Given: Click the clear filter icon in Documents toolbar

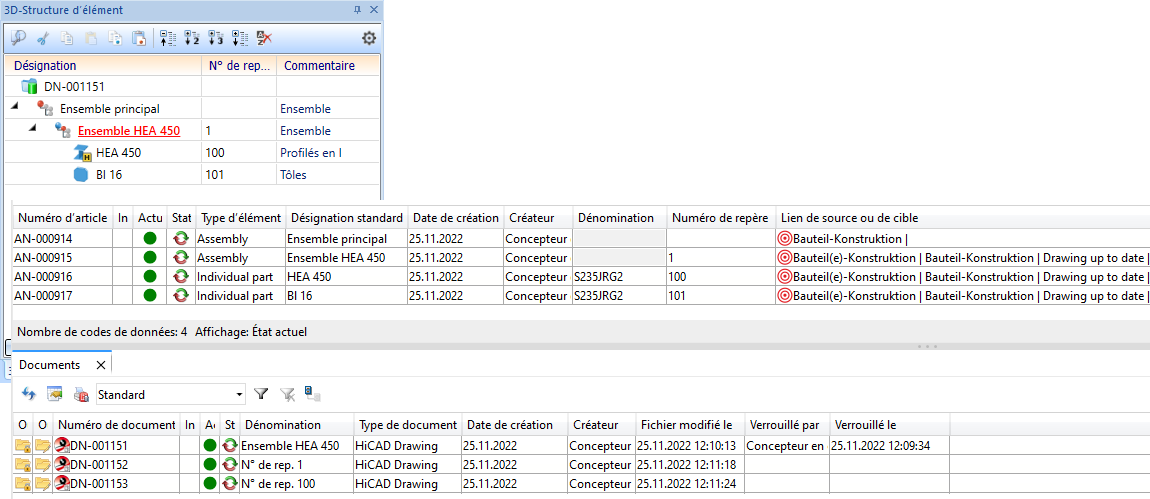Looking at the screenshot, I should click(288, 394).
